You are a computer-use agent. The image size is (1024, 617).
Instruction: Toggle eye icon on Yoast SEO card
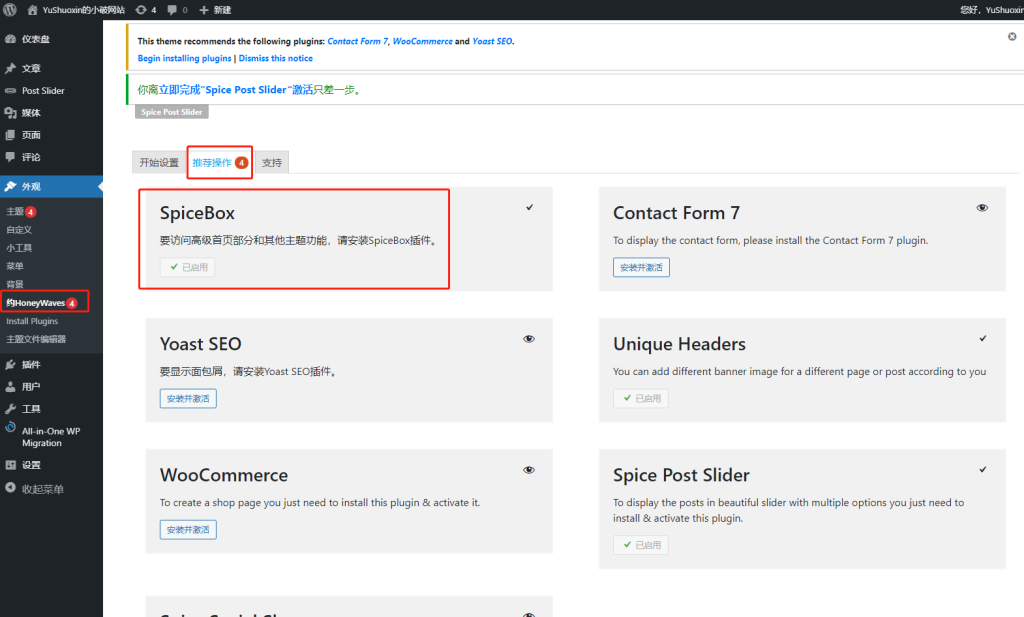pyautogui.click(x=529, y=339)
